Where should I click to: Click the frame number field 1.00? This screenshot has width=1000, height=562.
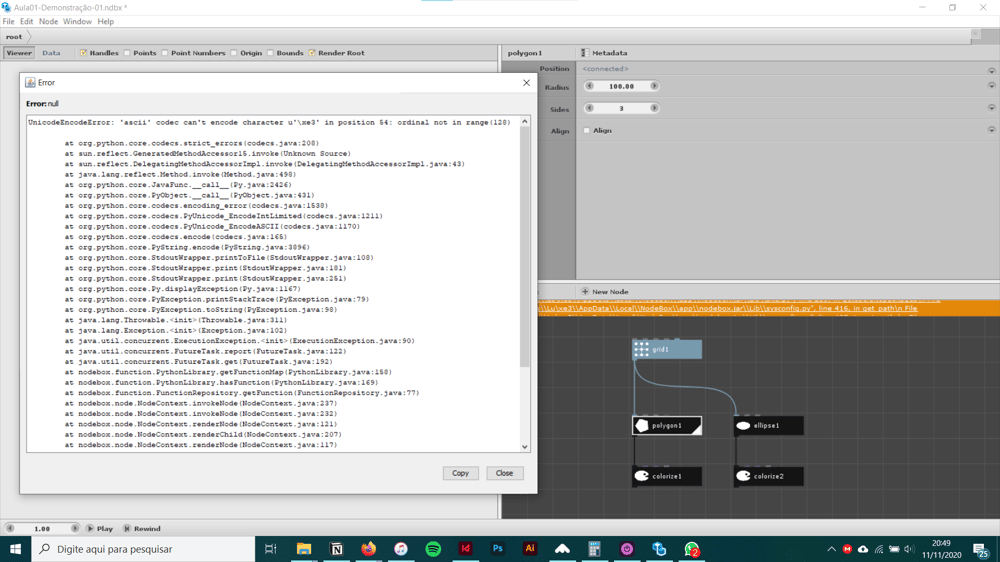[42, 529]
